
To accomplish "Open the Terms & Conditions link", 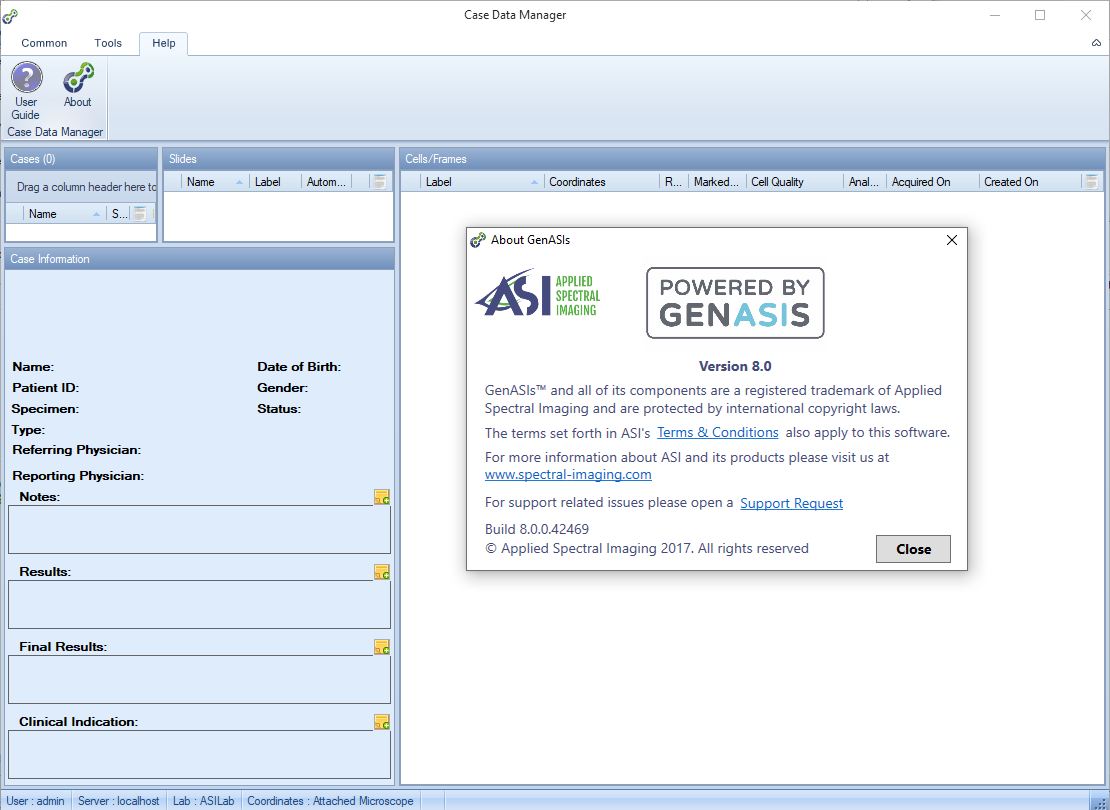I will [717, 433].
